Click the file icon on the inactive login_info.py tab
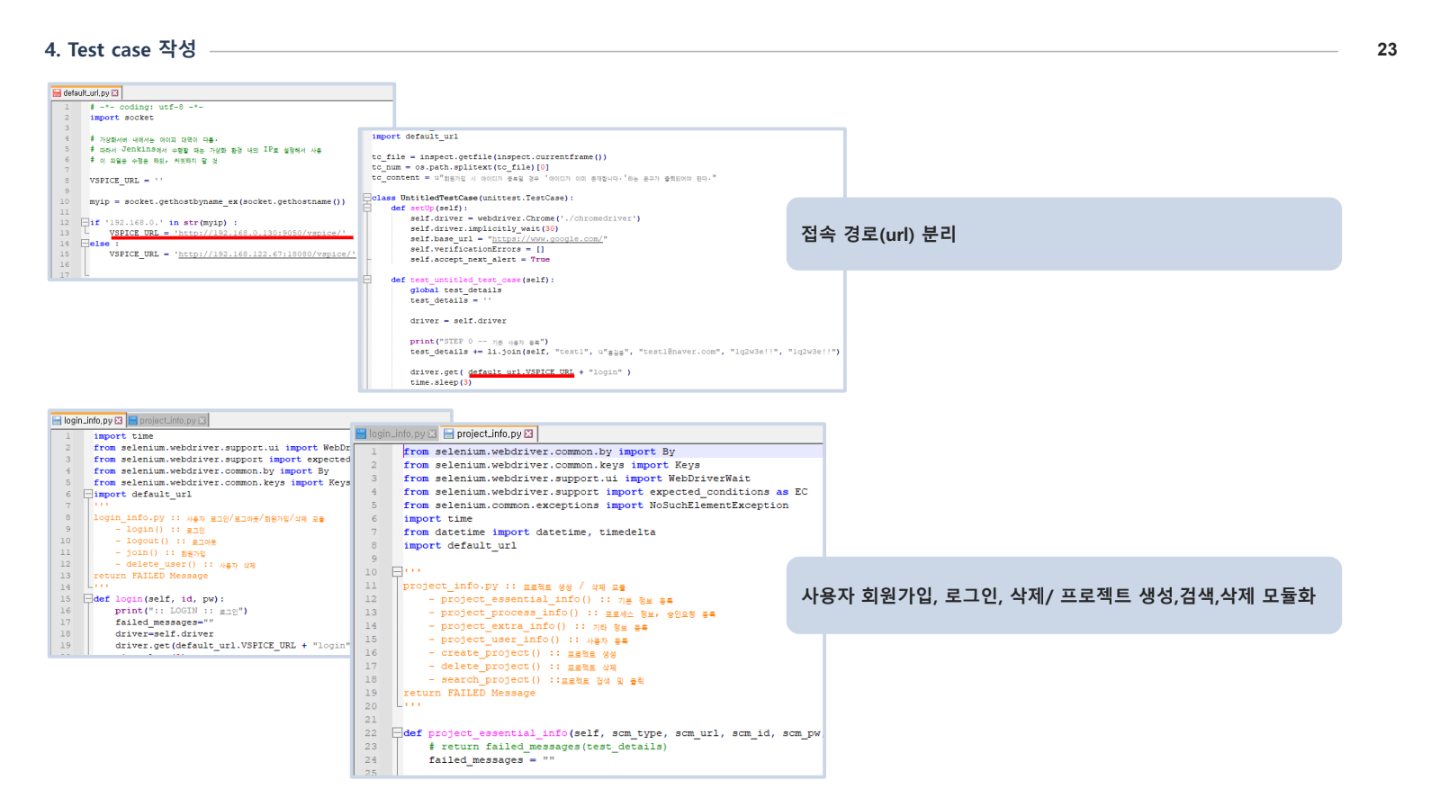Image resolution: width=1437 pixels, height=805 pixels. pos(360,433)
